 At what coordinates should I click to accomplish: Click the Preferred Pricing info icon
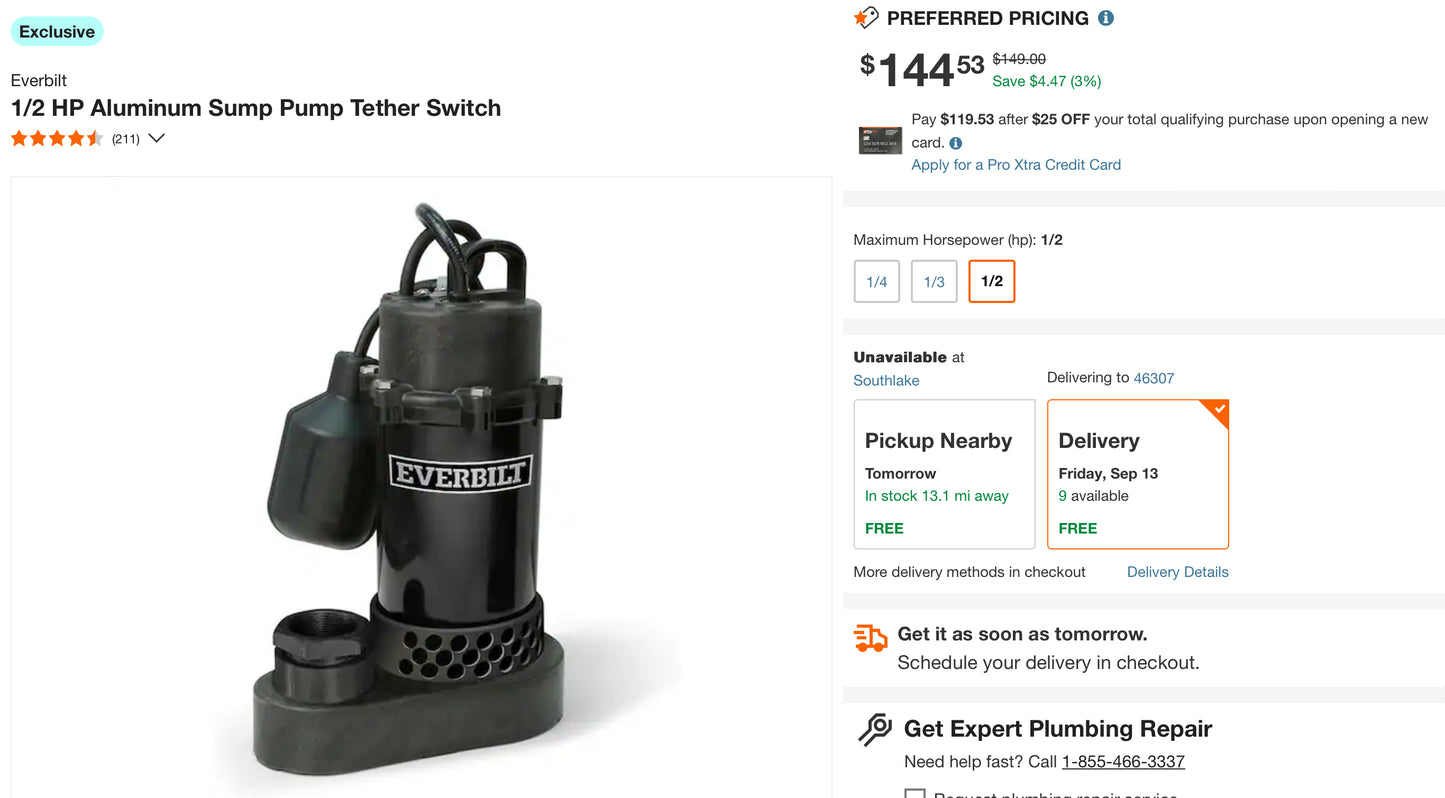[x=1106, y=18]
